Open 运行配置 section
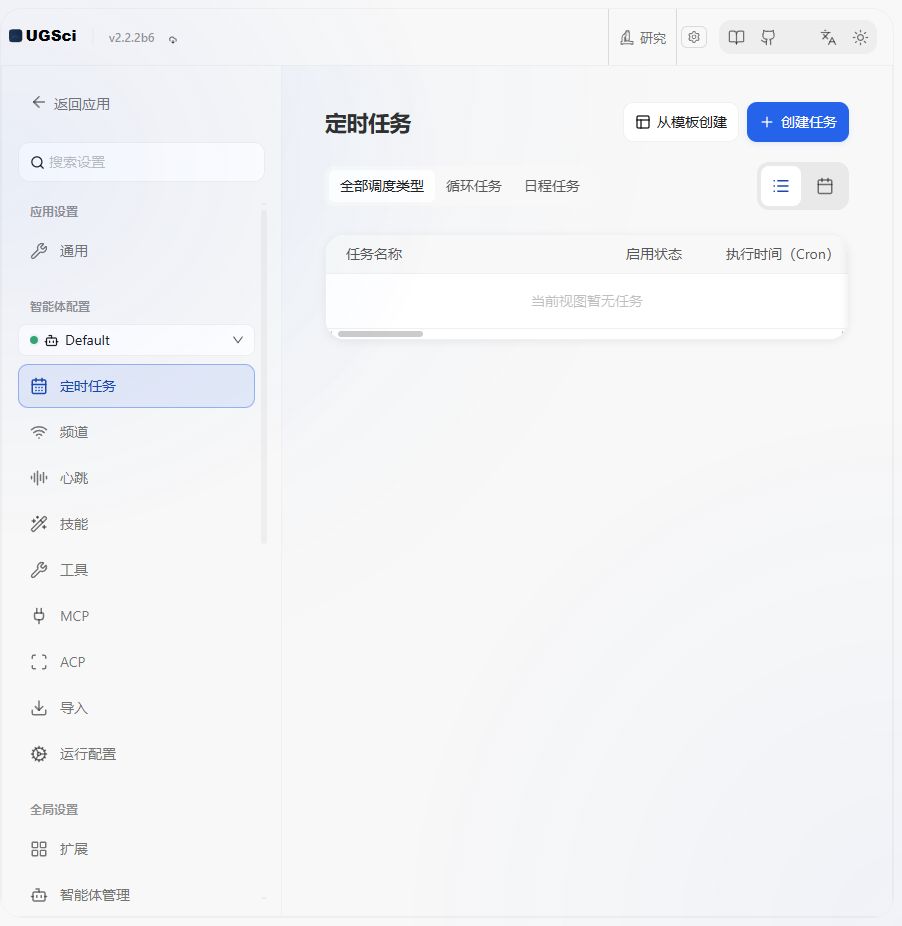The image size is (902, 926). pos(136,754)
